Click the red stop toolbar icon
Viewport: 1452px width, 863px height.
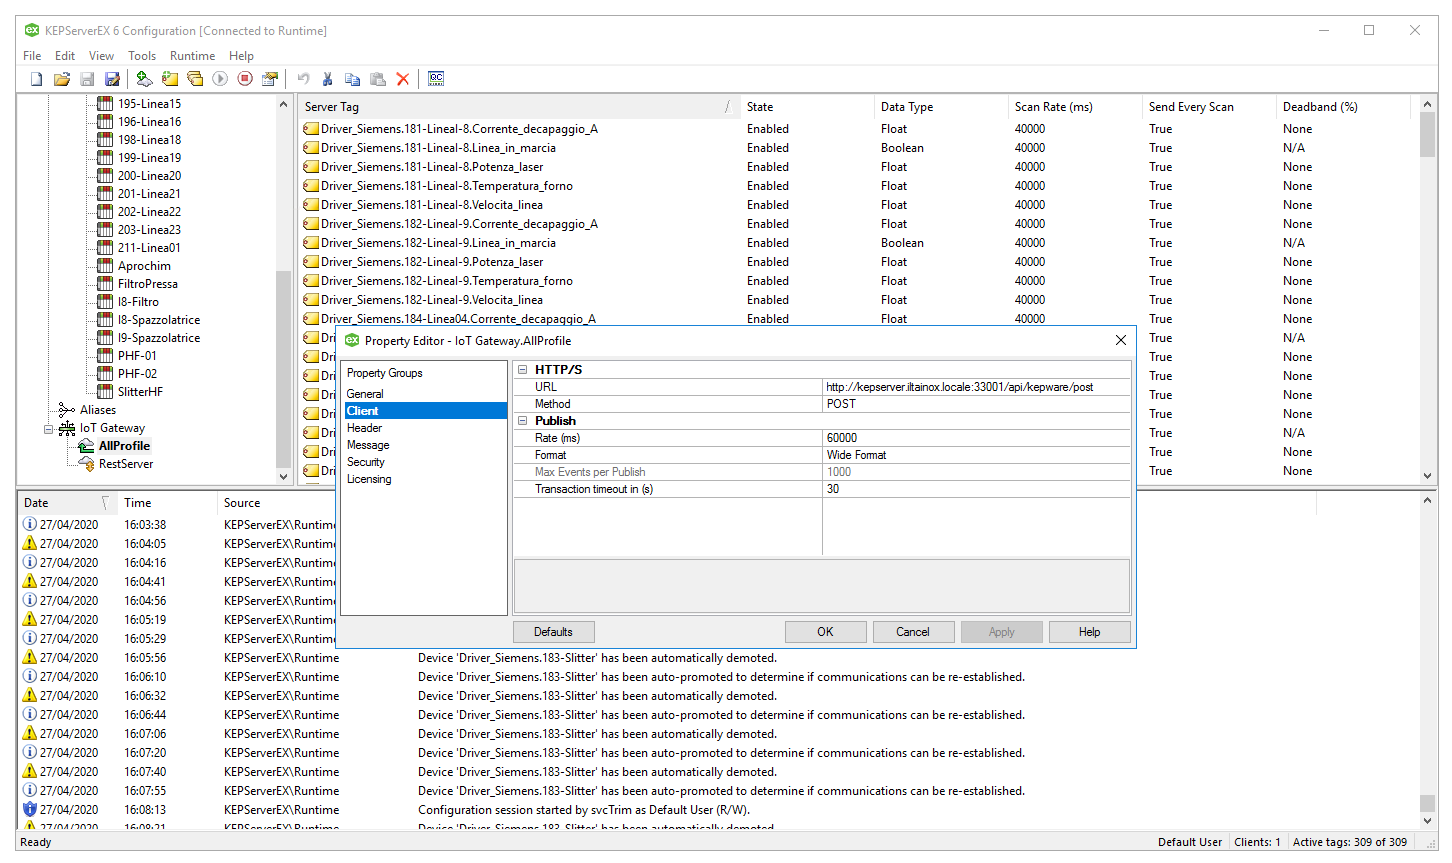click(x=245, y=79)
